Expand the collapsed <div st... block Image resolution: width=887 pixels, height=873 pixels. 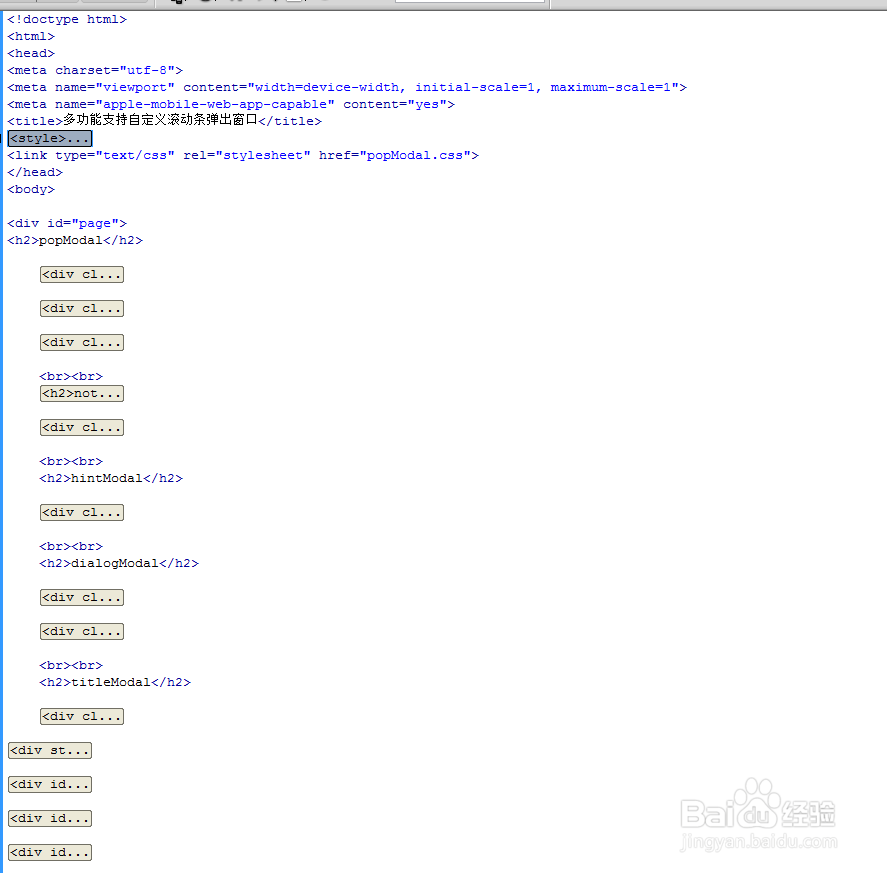50,750
